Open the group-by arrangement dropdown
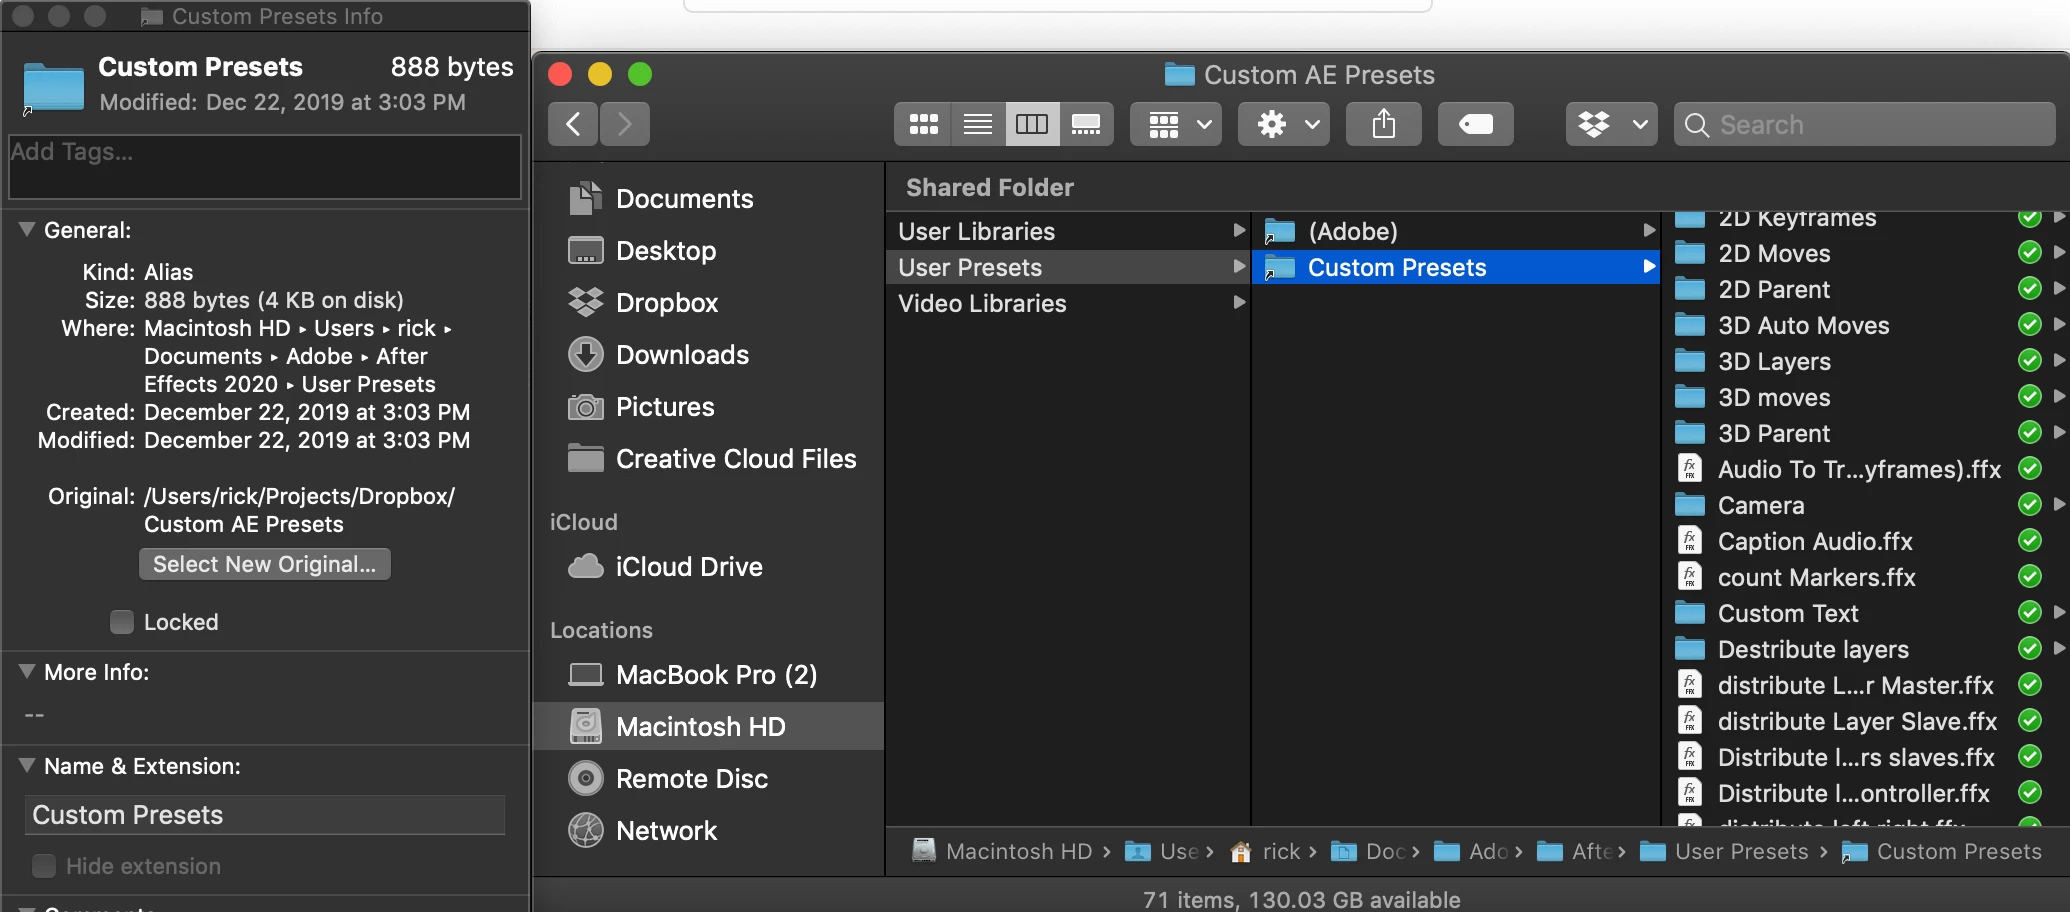Image resolution: width=2070 pixels, height=912 pixels. (1176, 124)
